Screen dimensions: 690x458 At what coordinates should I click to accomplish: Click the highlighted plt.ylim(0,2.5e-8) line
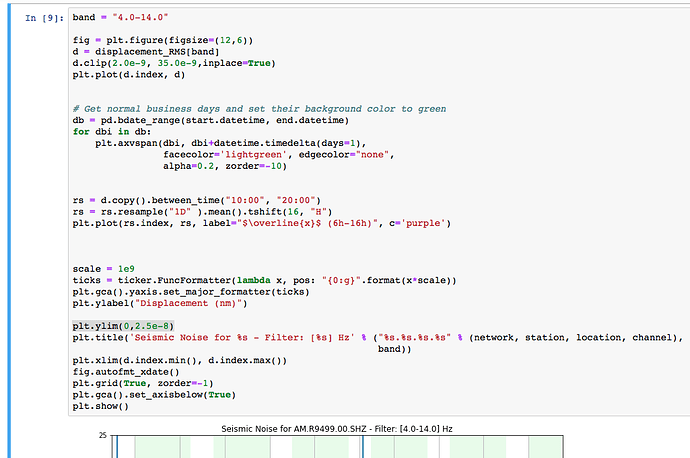click(x=123, y=326)
